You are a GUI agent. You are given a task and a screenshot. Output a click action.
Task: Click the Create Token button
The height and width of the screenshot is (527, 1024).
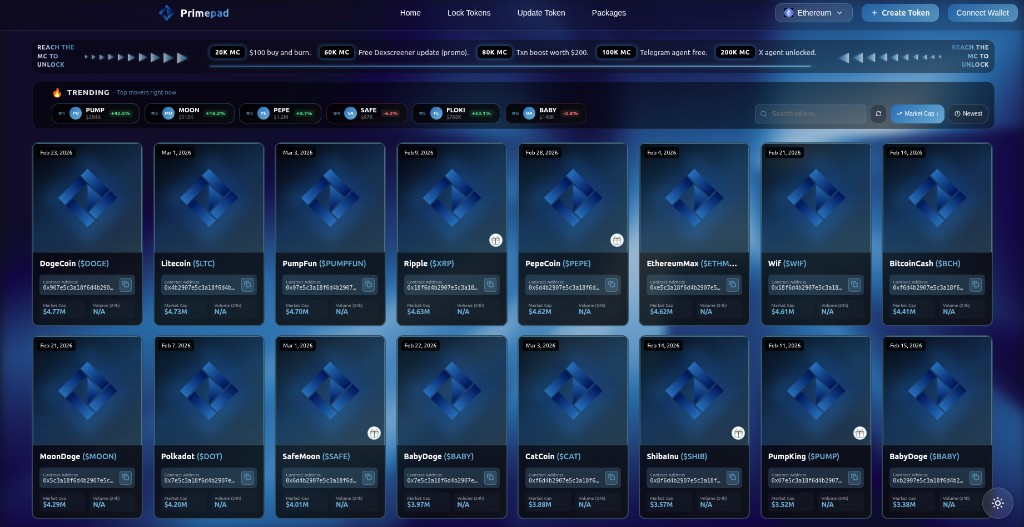point(900,13)
